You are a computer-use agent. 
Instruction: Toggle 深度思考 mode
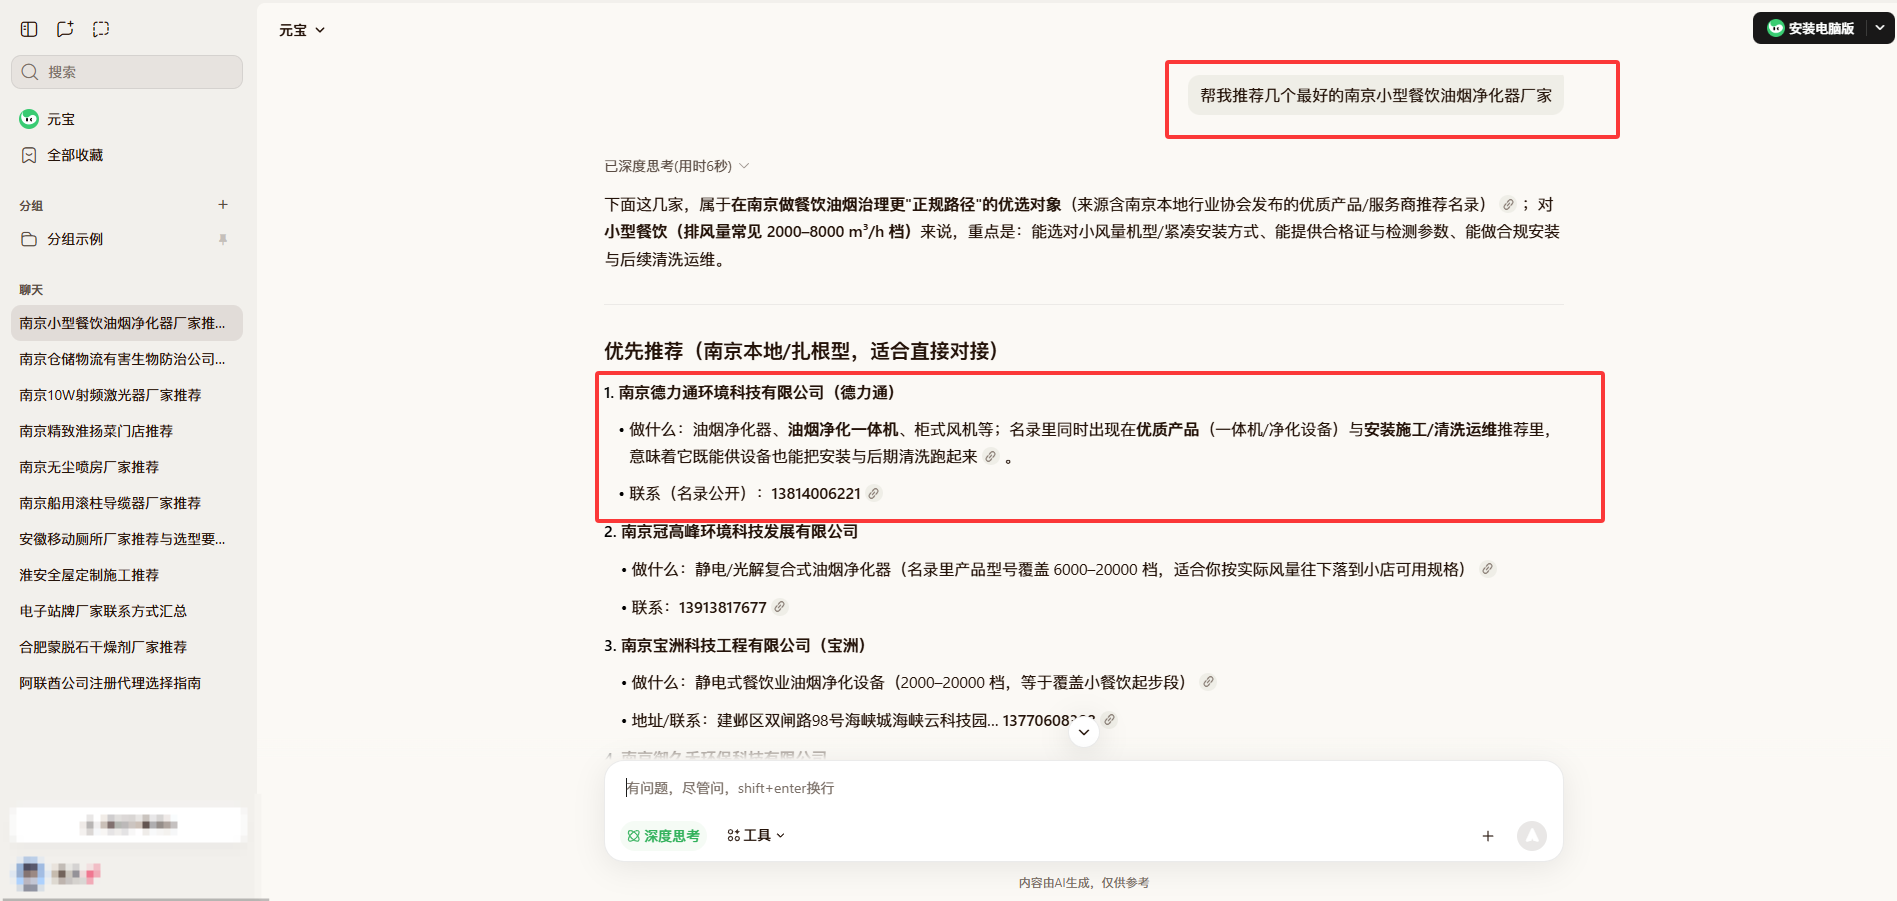(663, 836)
